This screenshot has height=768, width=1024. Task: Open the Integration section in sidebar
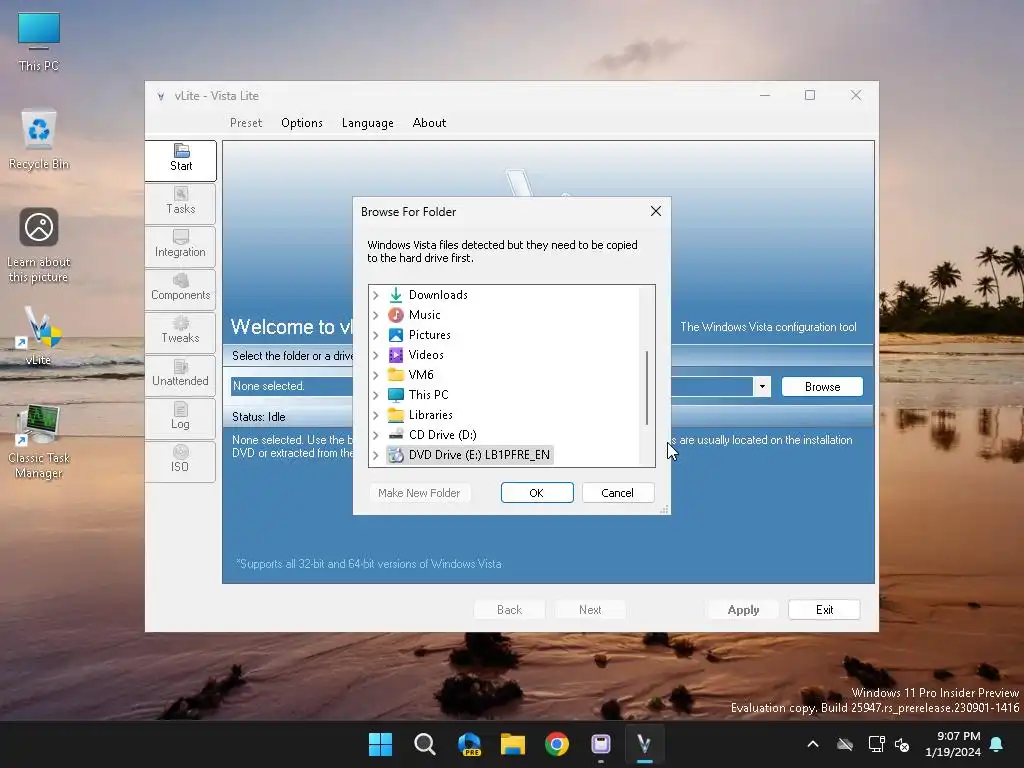pyautogui.click(x=181, y=246)
